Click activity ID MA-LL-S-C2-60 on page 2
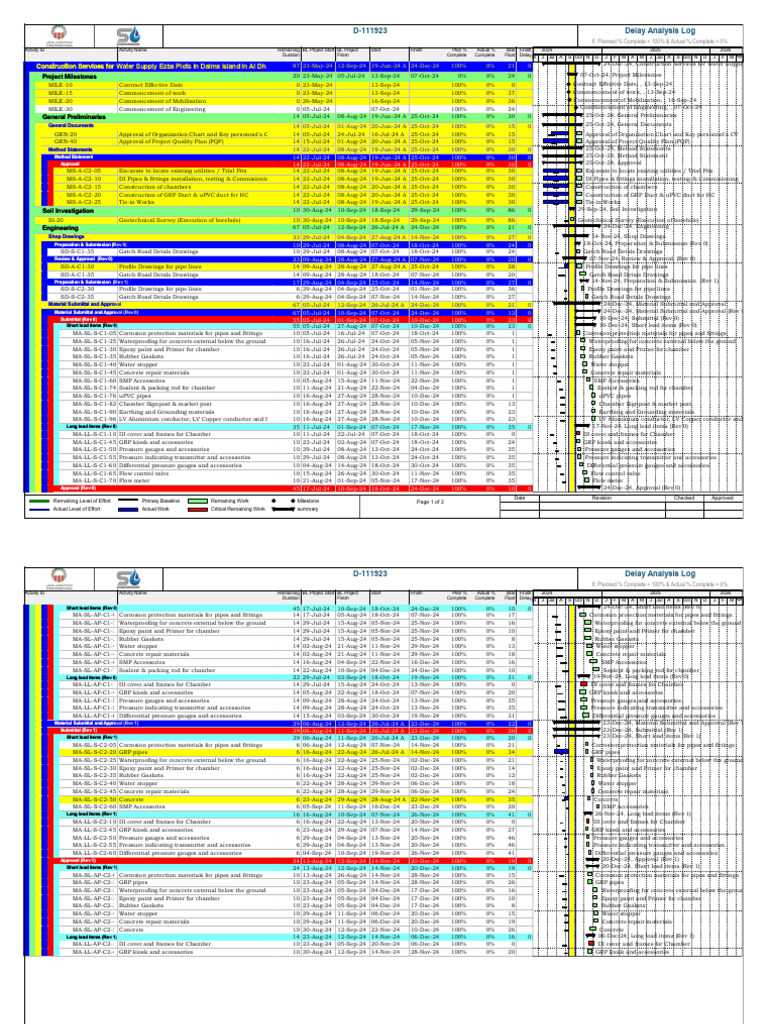The image size is (768, 1024). click(x=95, y=853)
